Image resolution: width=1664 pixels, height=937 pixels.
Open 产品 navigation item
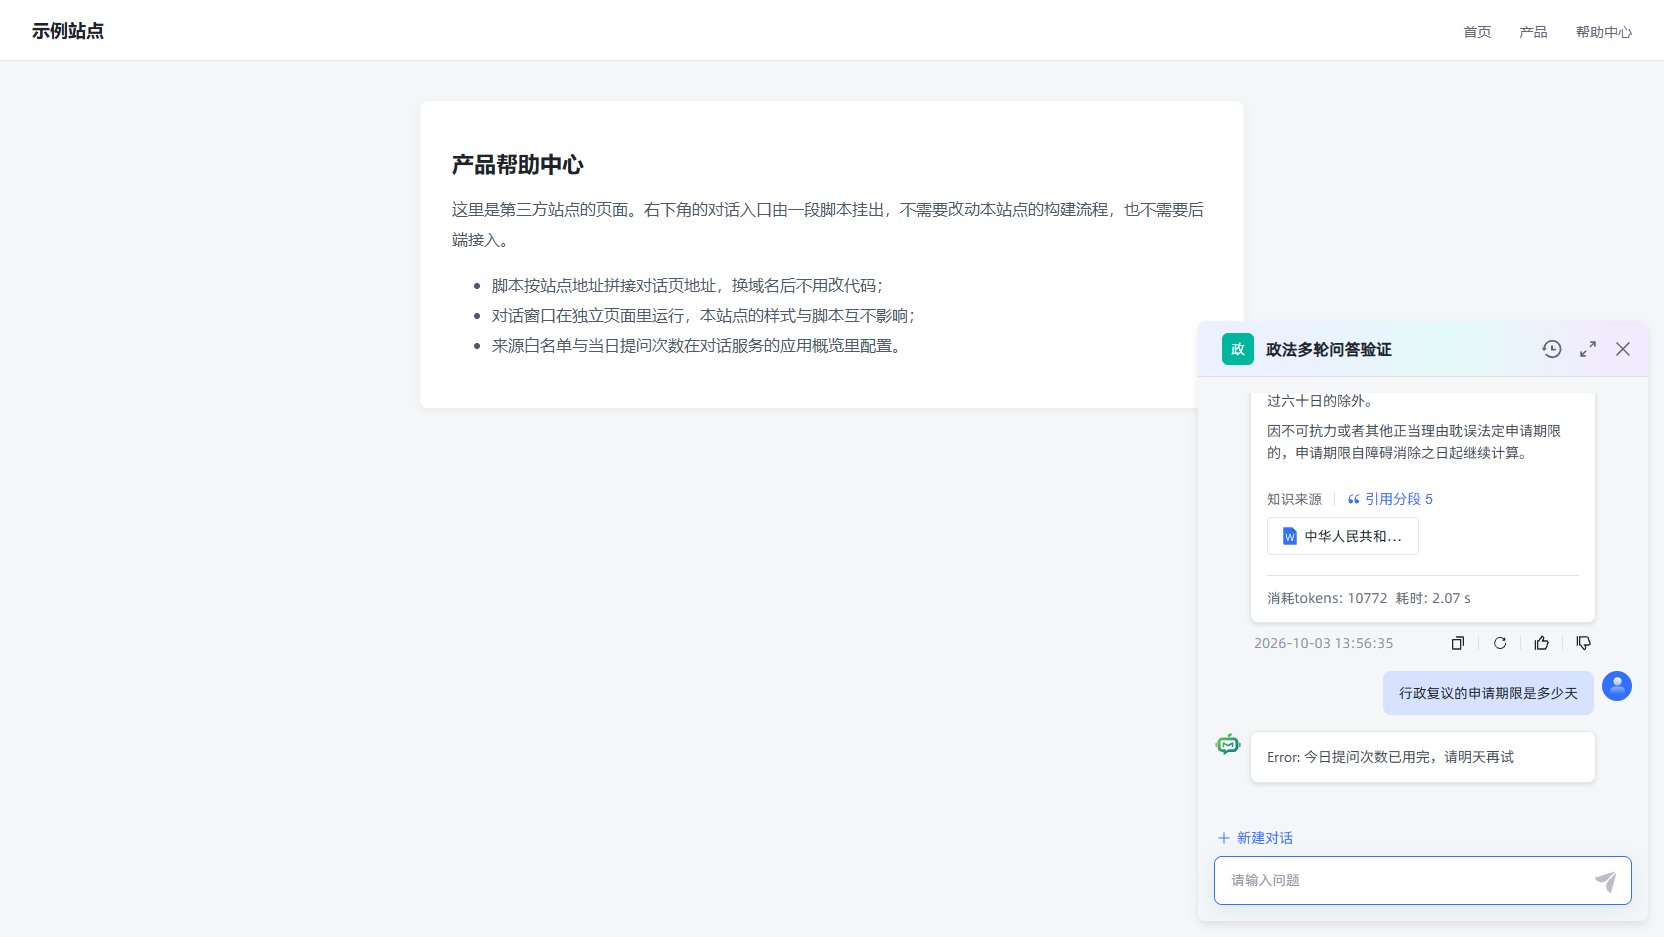(x=1533, y=32)
